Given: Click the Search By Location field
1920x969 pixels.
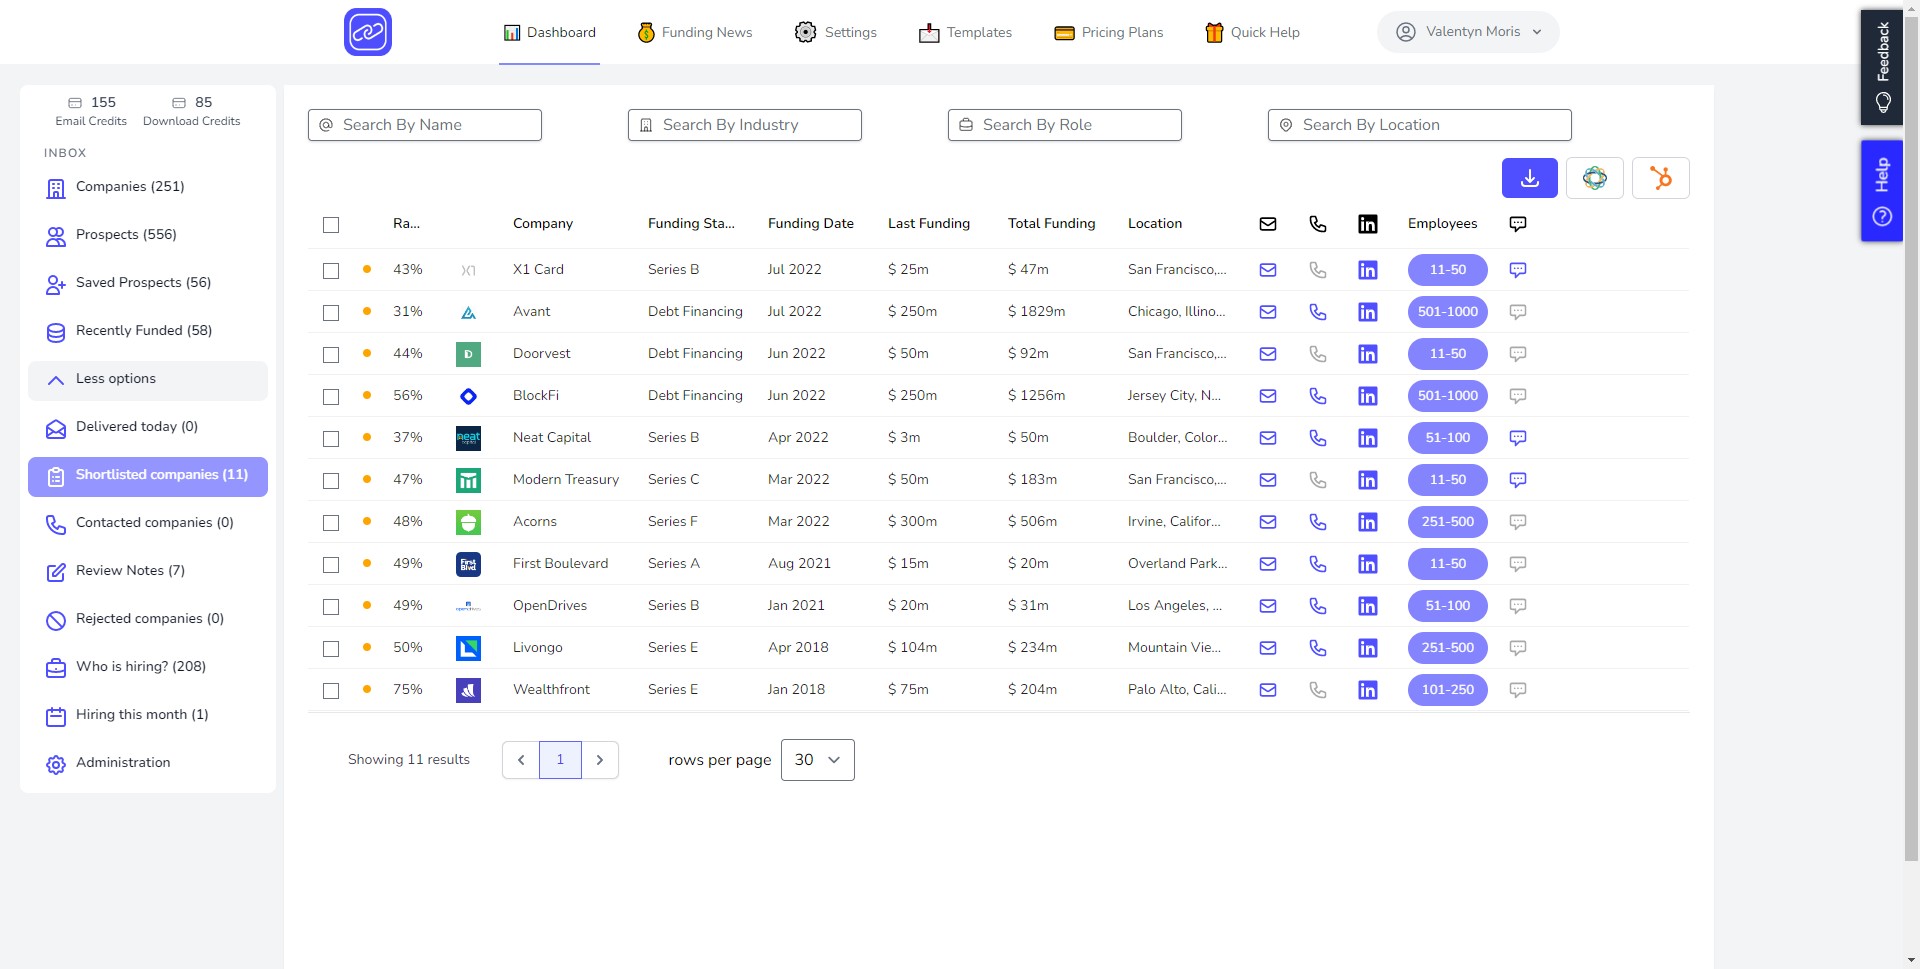Looking at the screenshot, I should click(1420, 125).
